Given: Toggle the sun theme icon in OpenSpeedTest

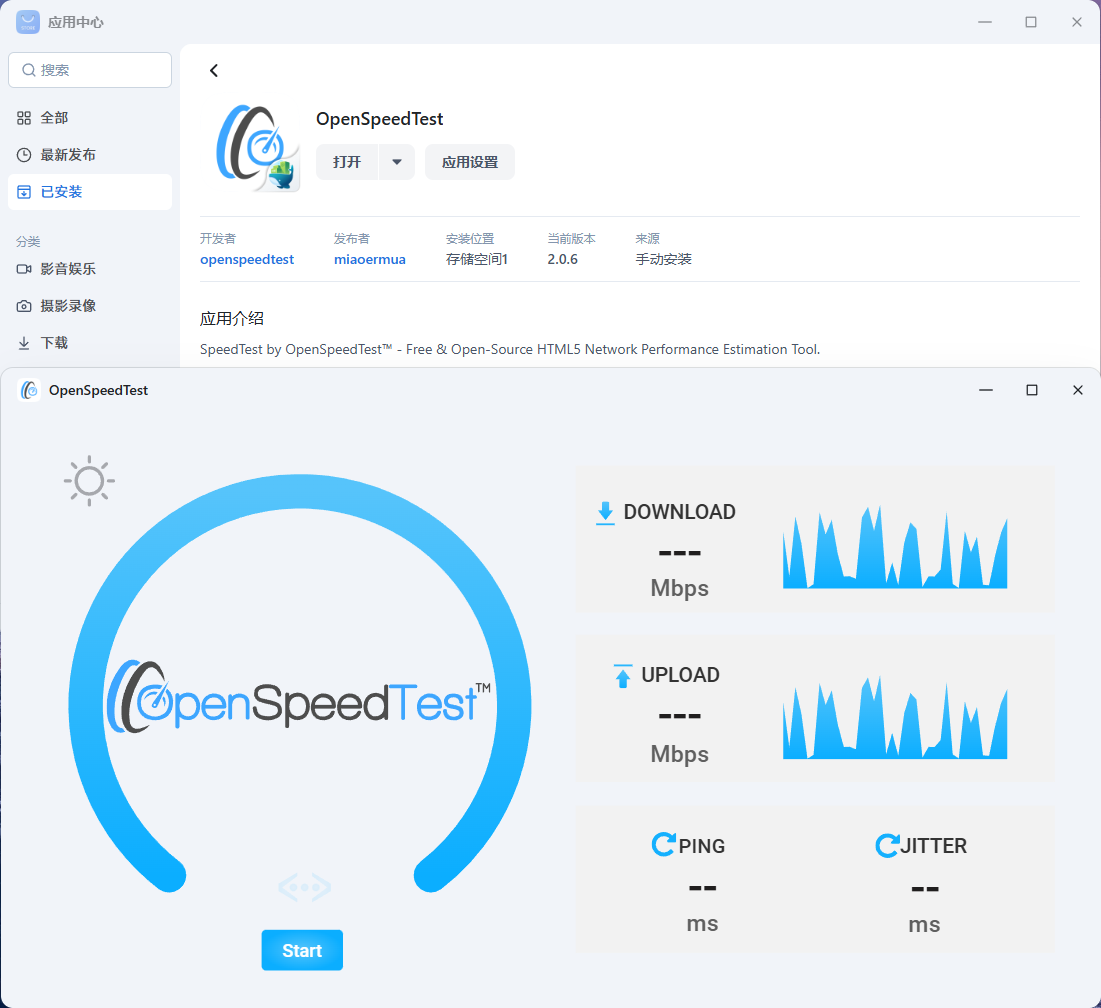Looking at the screenshot, I should tap(89, 481).
